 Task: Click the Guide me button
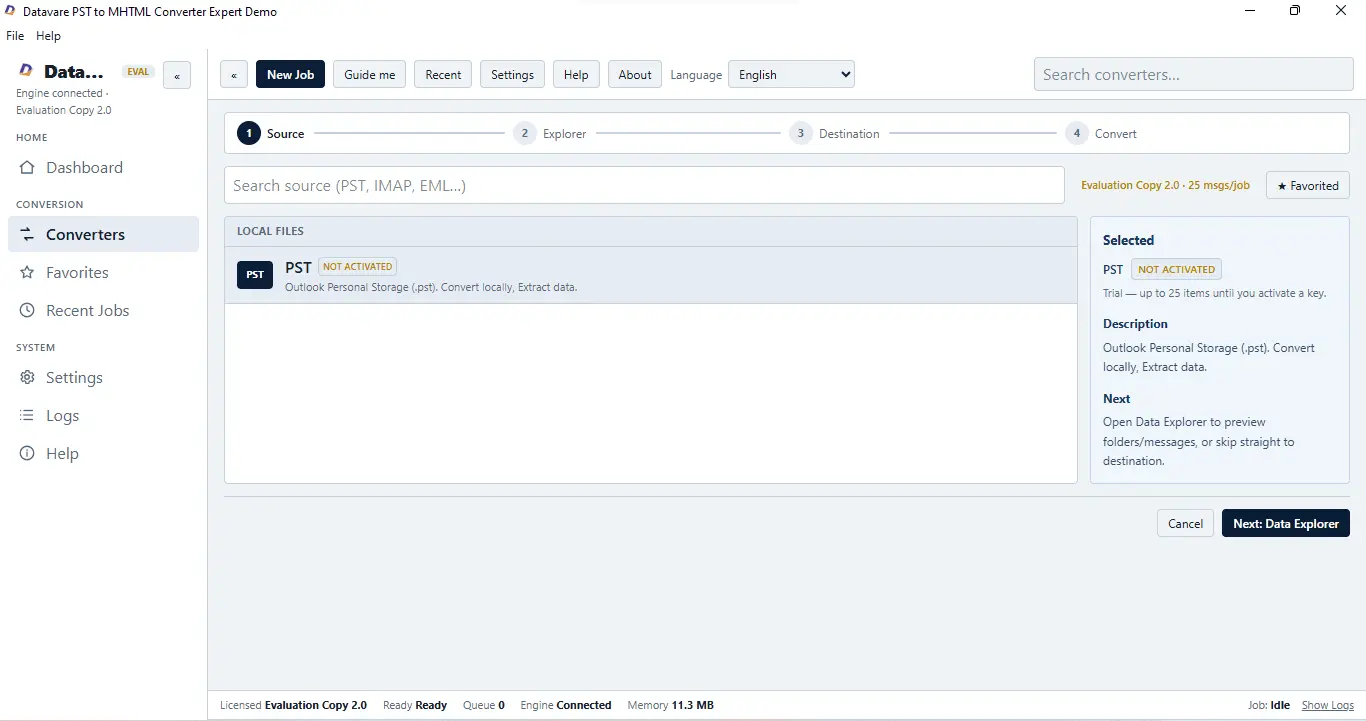tap(369, 75)
